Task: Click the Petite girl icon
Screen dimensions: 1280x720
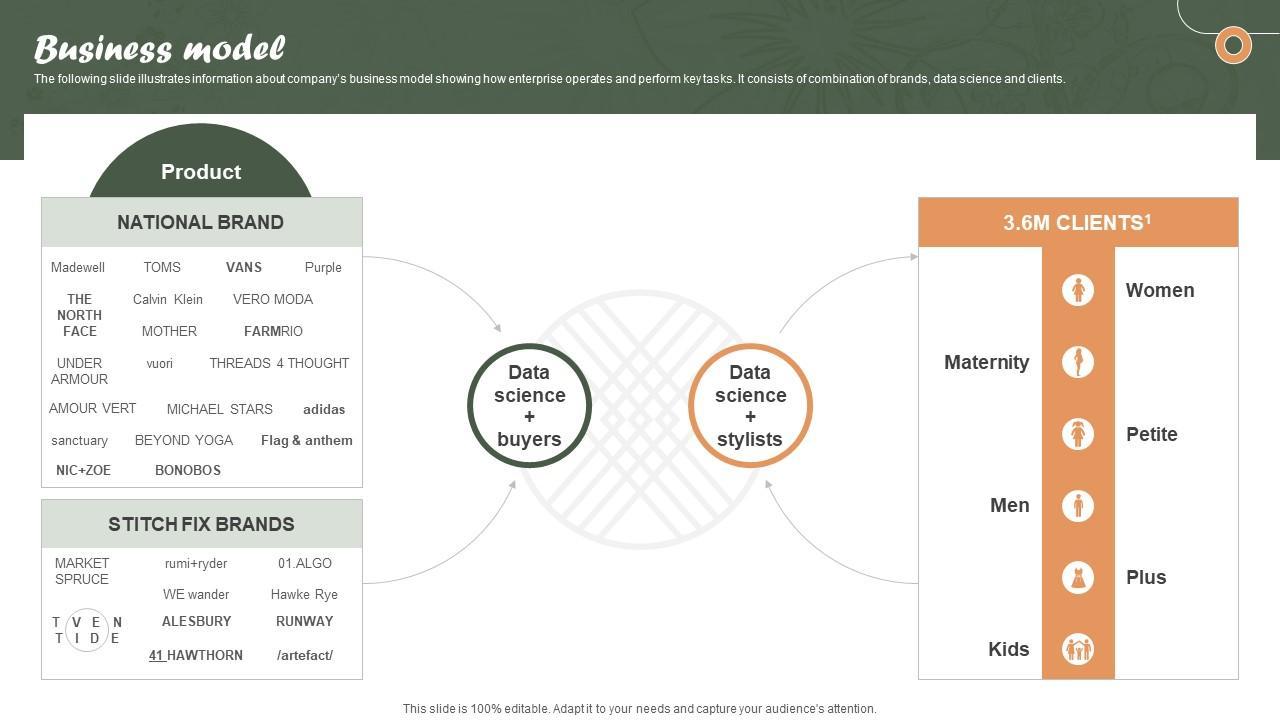Action: 1078,434
